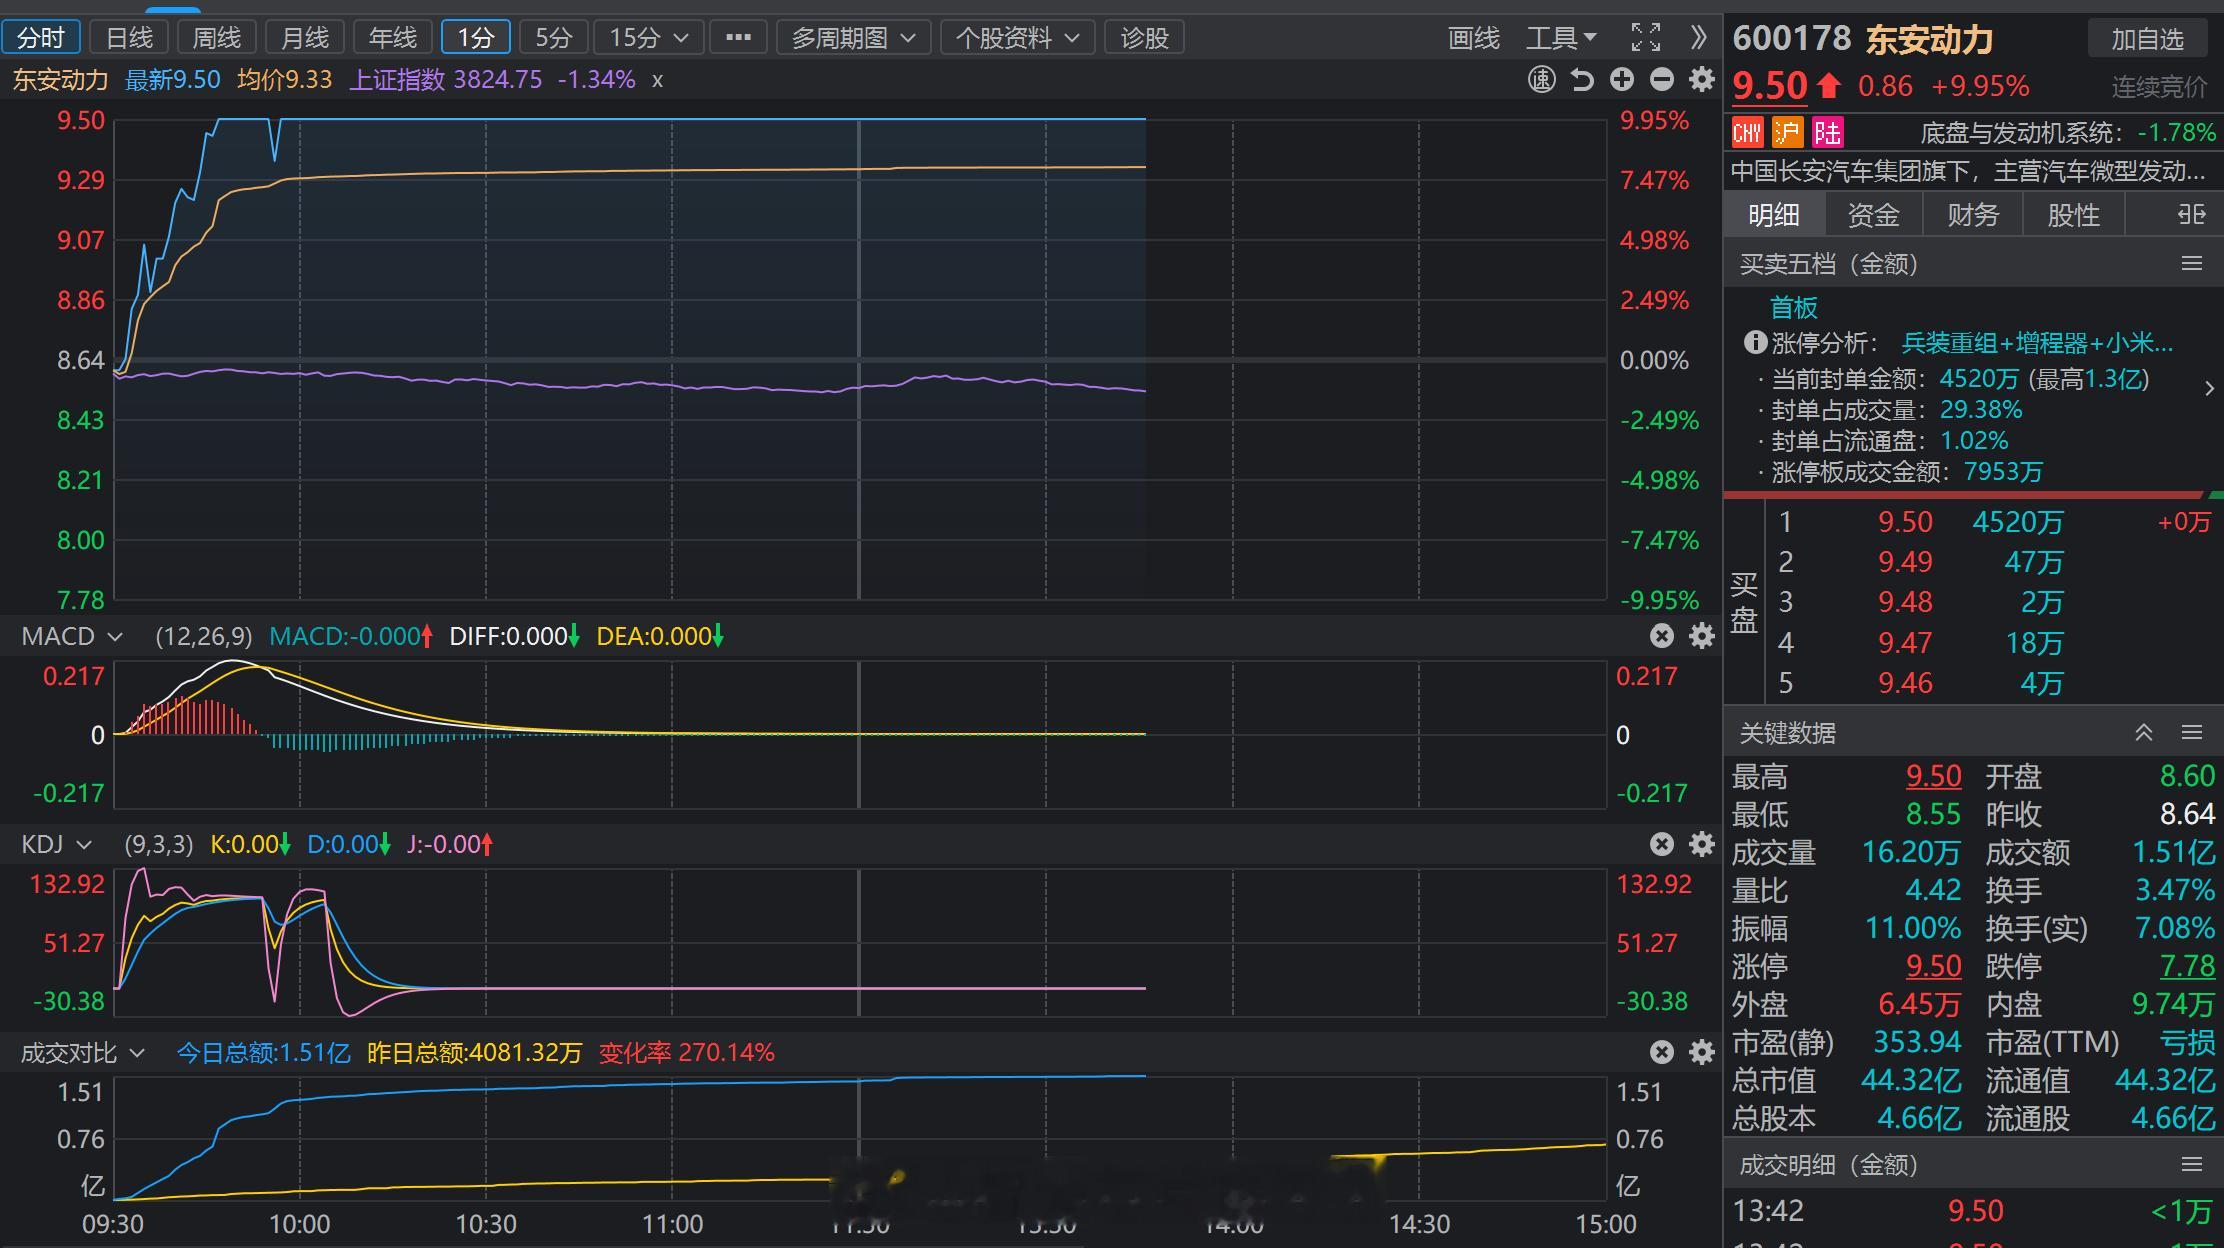Image resolution: width=2224 pixels, height=1248 pixels.
Task: Switch to 1分 period view
Action: 476,38
